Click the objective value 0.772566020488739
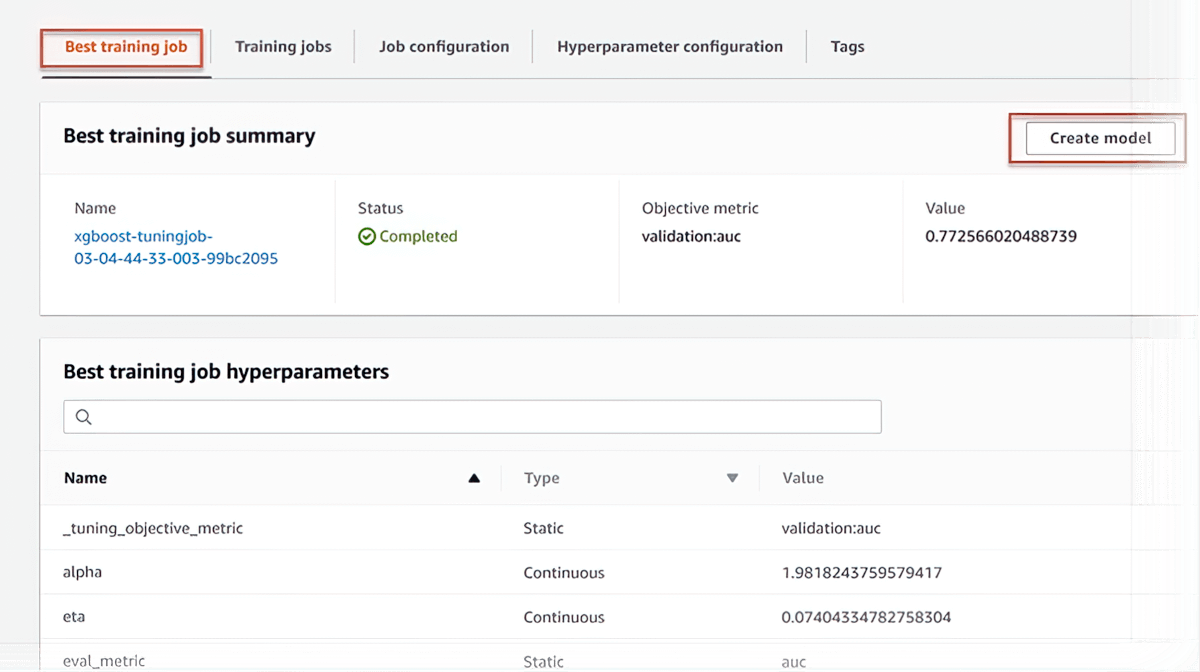 (1001, 237)
